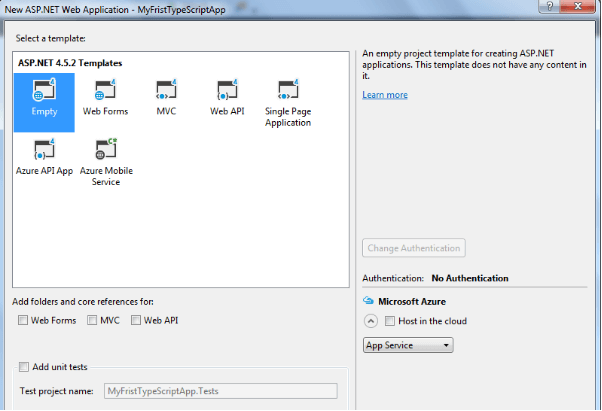Image resolution: width=602 pixels, height=411 pixels.
Task: Enable the MVC core references checkbox
Action: click(x=92, y=320)
